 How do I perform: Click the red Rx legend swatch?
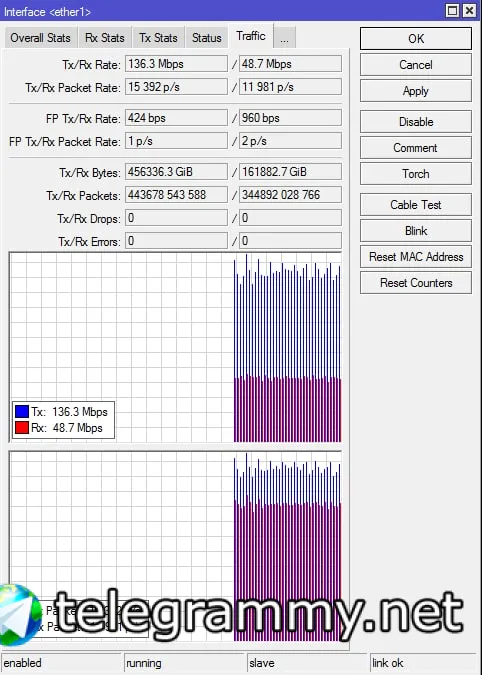[22, 427]
